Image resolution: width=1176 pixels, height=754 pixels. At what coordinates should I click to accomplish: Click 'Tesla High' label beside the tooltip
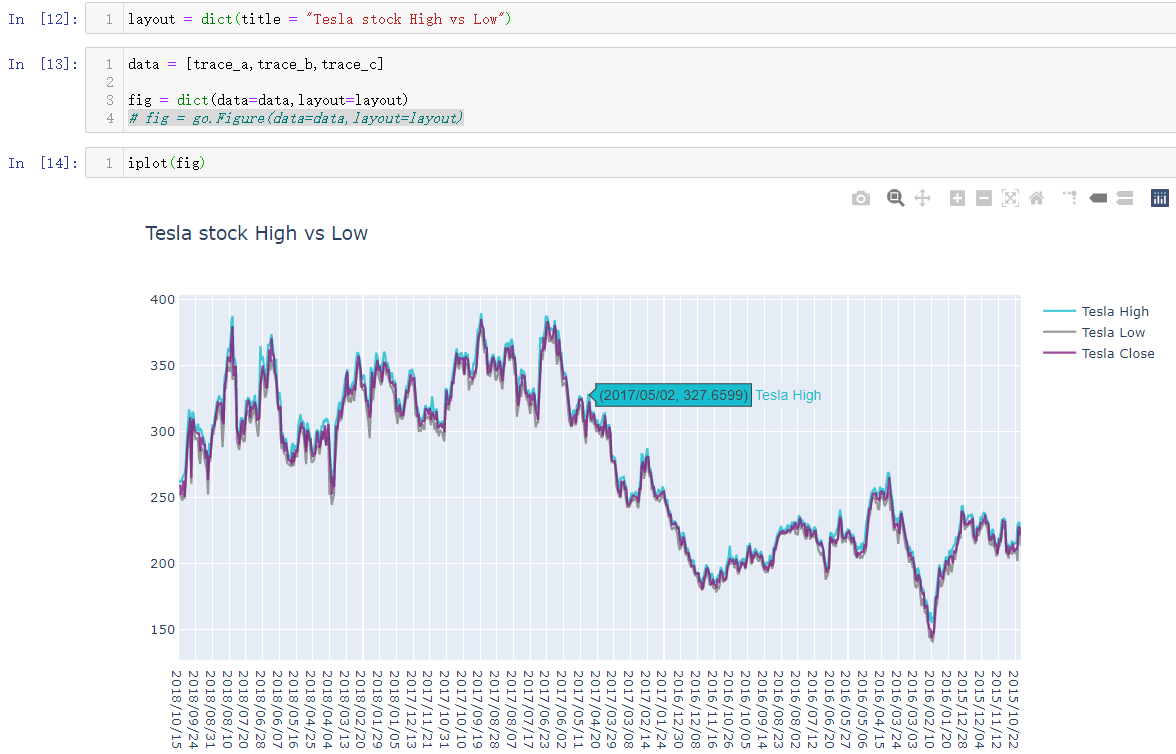788,395
